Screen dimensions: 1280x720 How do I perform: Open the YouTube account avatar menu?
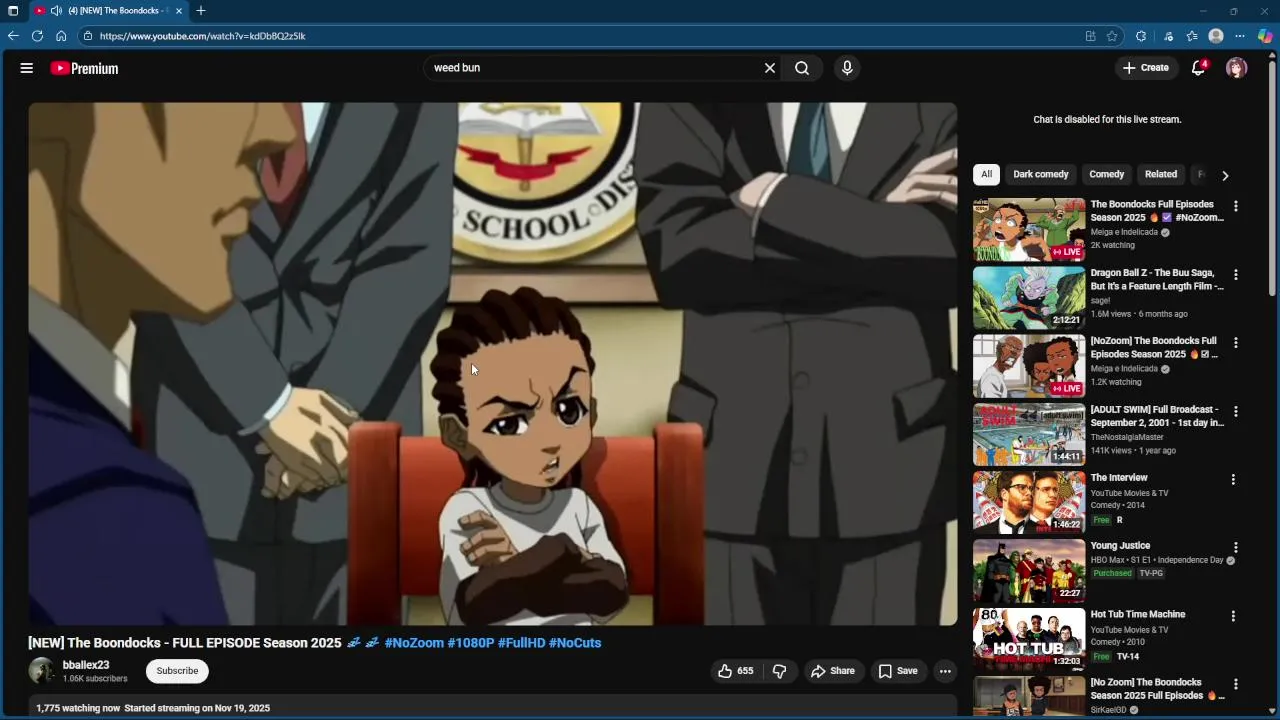(1237, 68)
